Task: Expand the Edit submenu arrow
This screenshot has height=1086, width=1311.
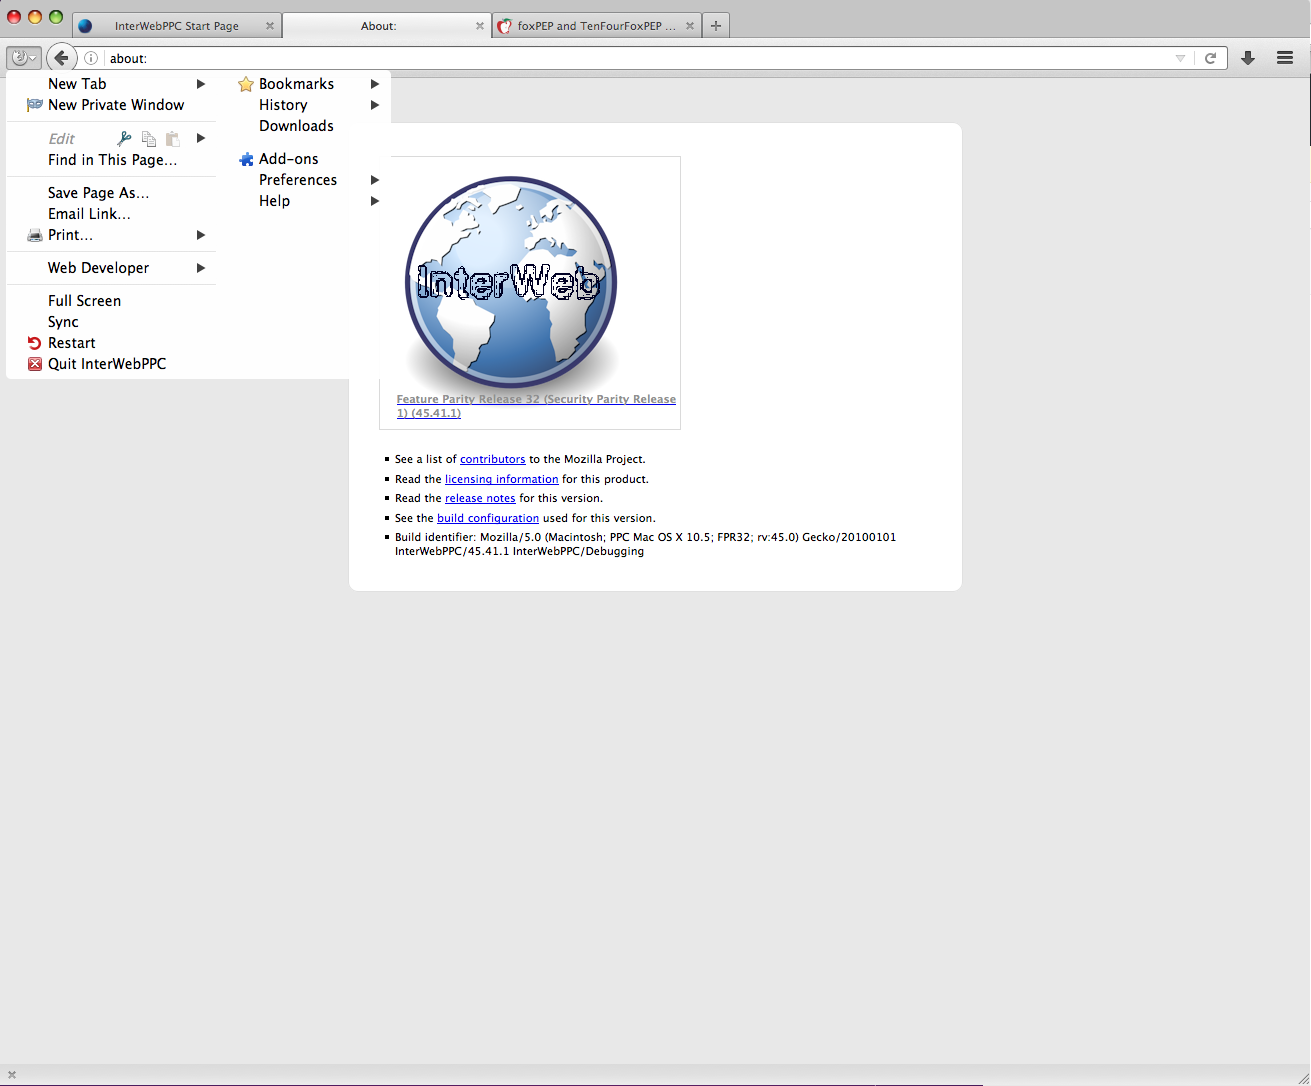Action: coord(201,138)
